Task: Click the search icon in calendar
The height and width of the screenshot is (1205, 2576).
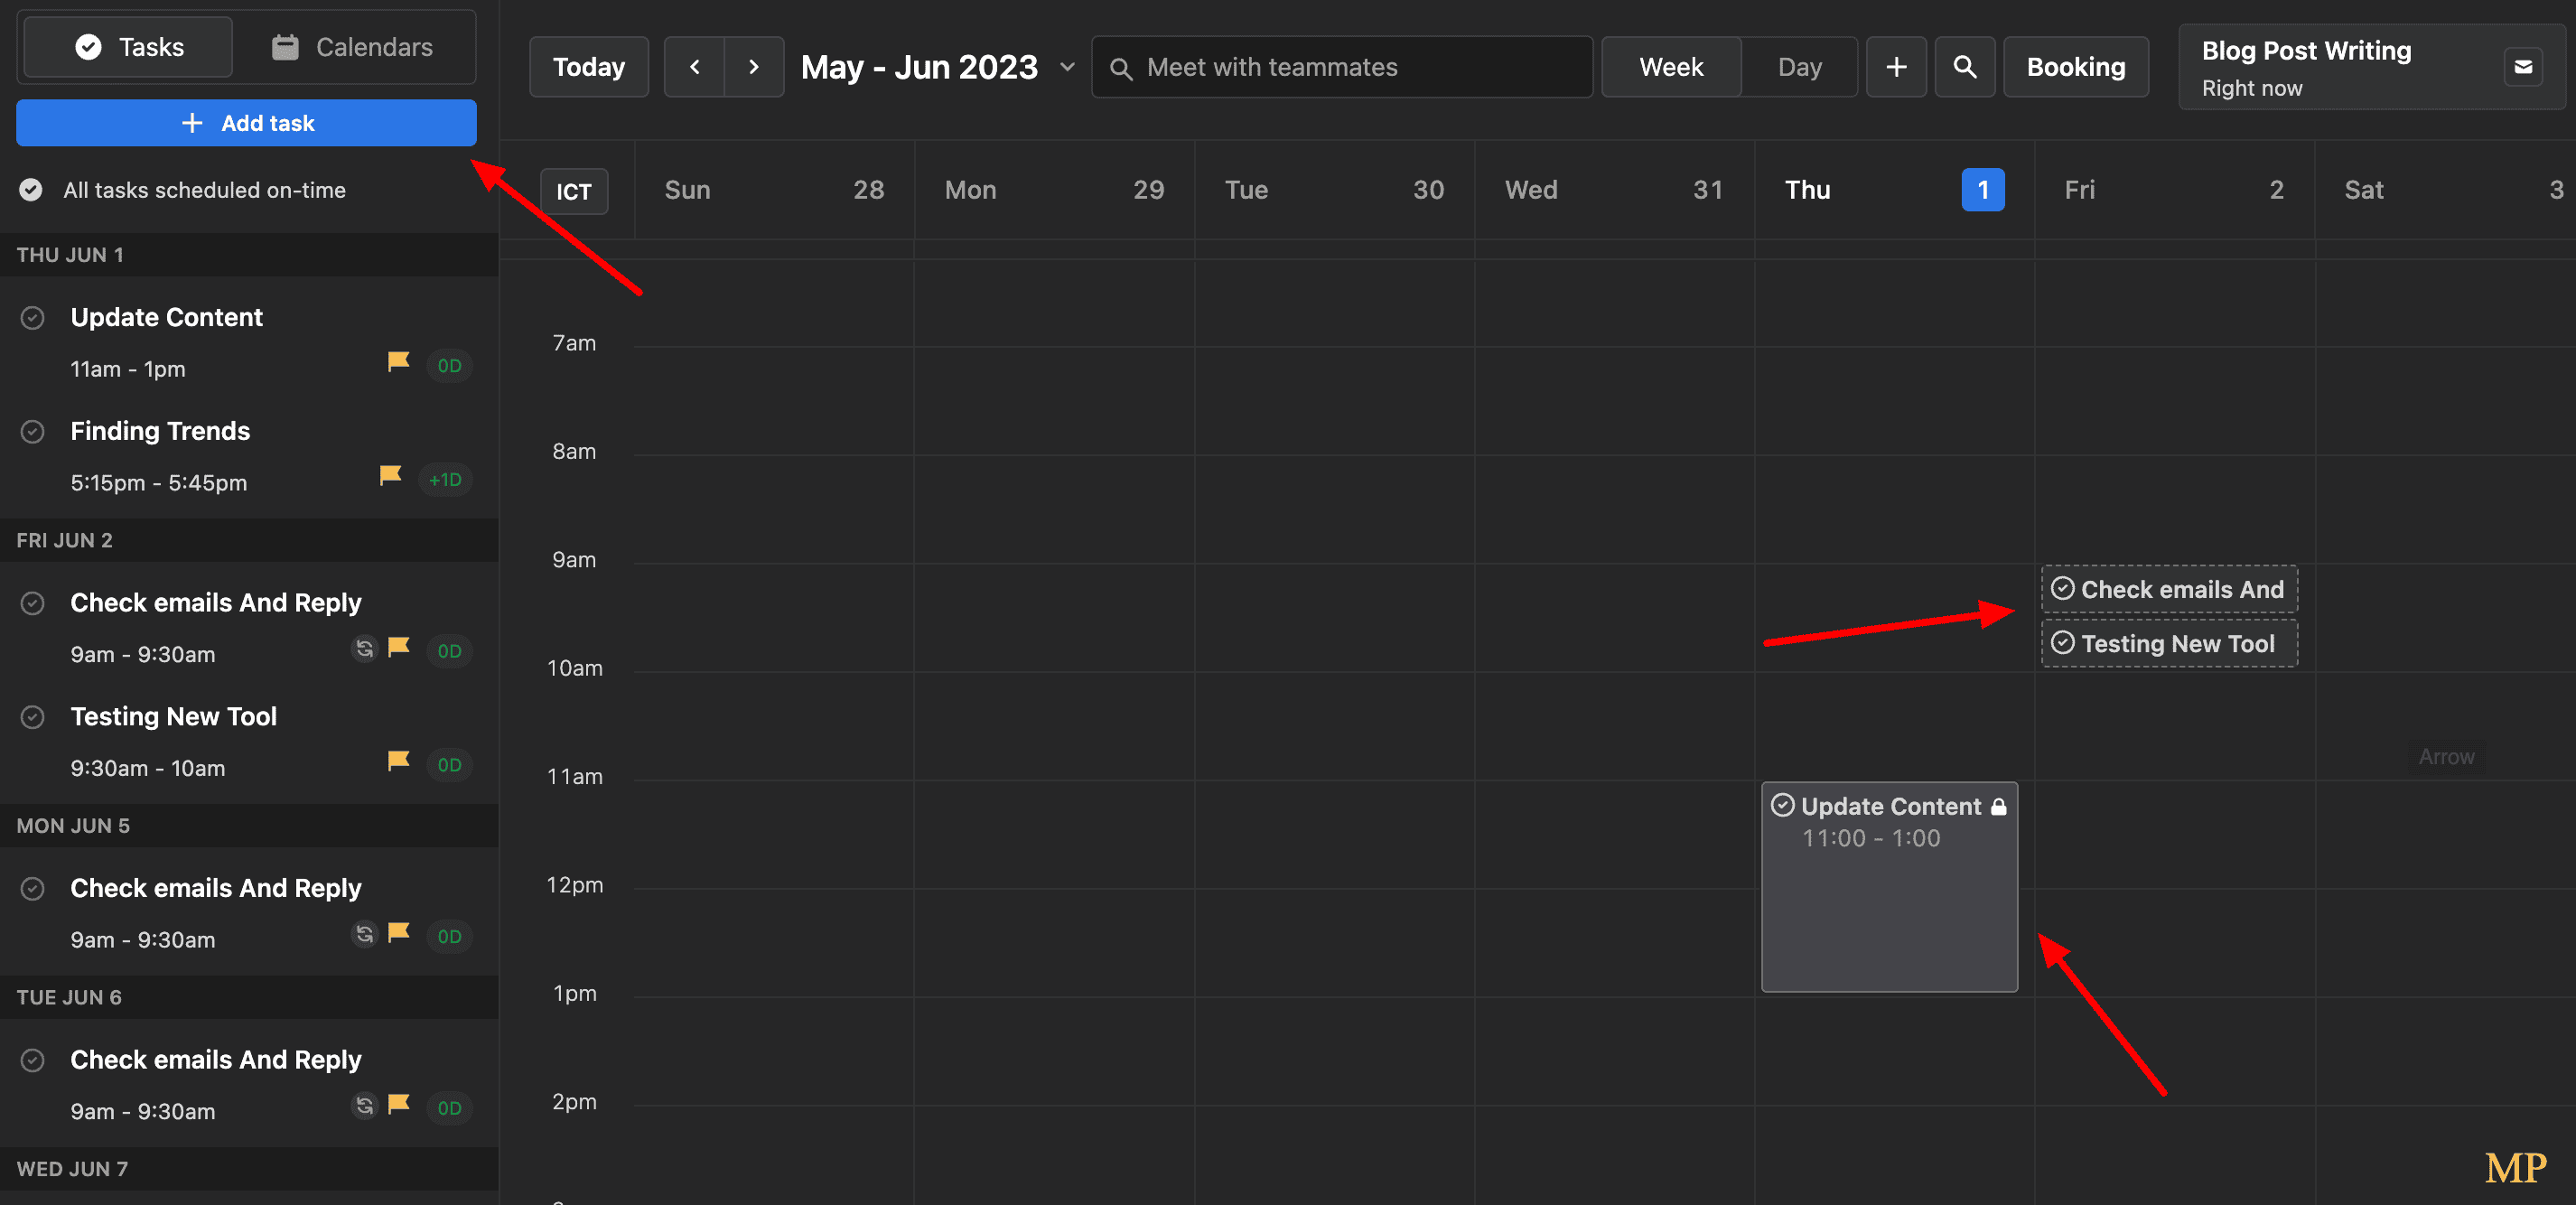Action: 1965,68
